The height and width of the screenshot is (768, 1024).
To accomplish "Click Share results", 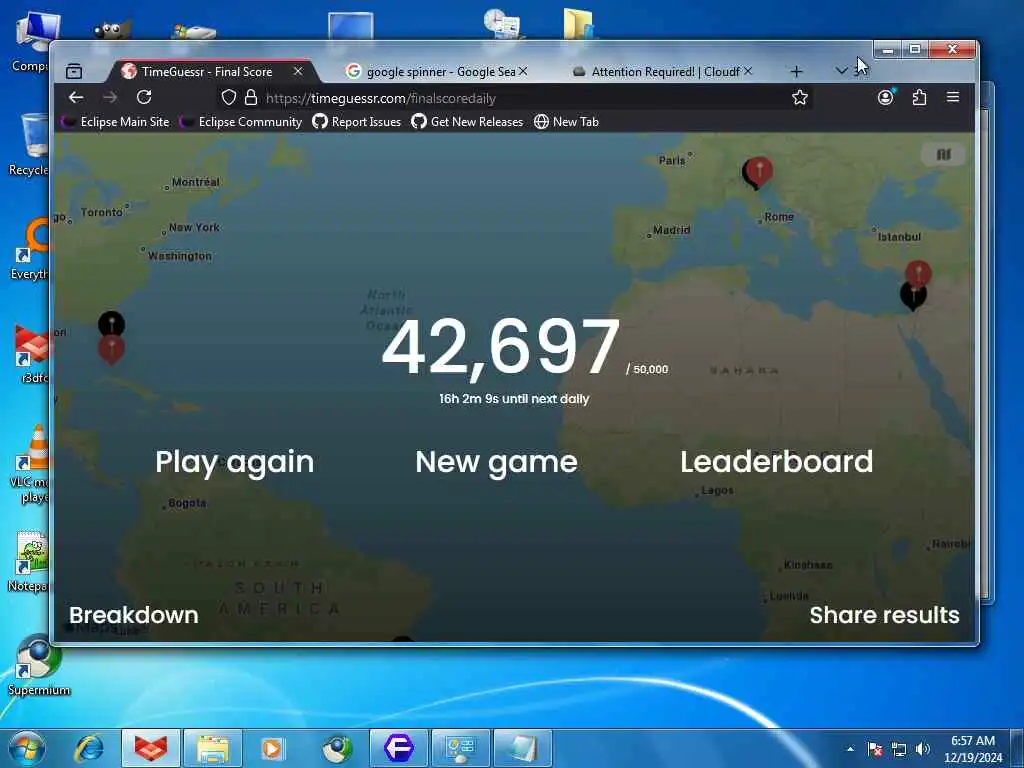I will (884, 615).
